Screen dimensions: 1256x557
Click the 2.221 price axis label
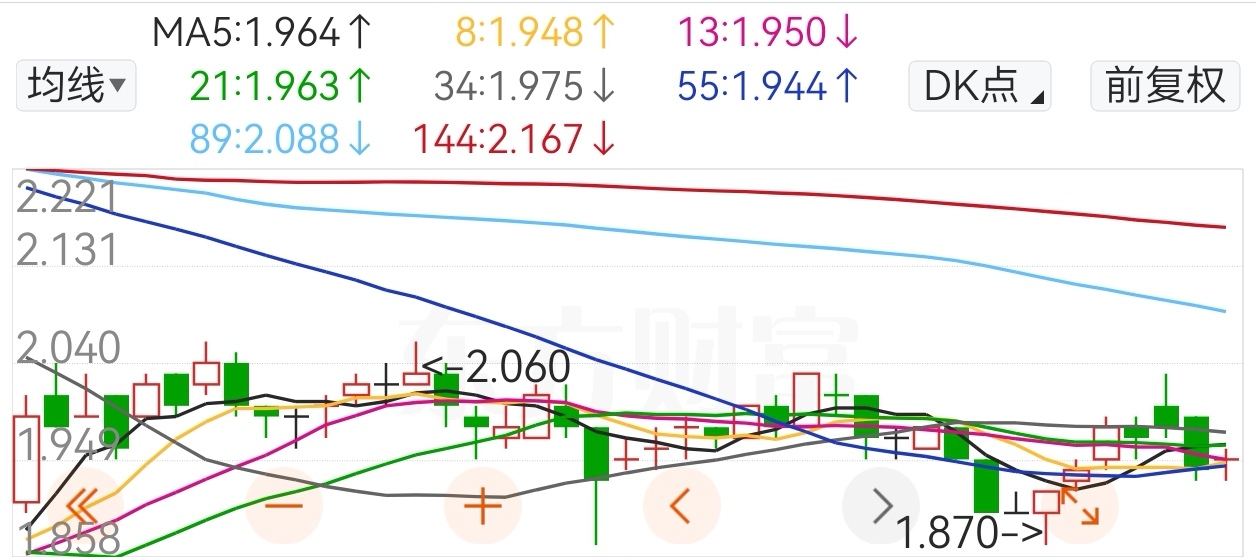coord(67,199)
